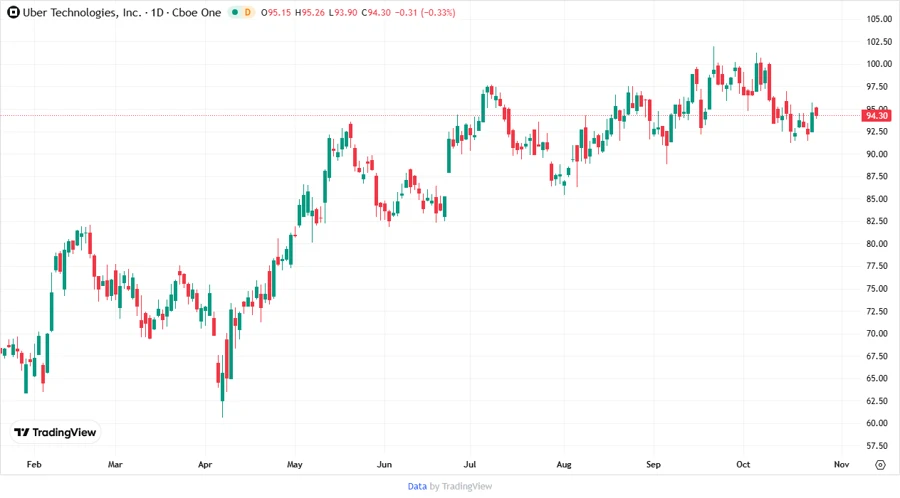This screenshot has width=900, height=498.
Task: Click the 65.00 price axis label
Action: click(879, 379)
